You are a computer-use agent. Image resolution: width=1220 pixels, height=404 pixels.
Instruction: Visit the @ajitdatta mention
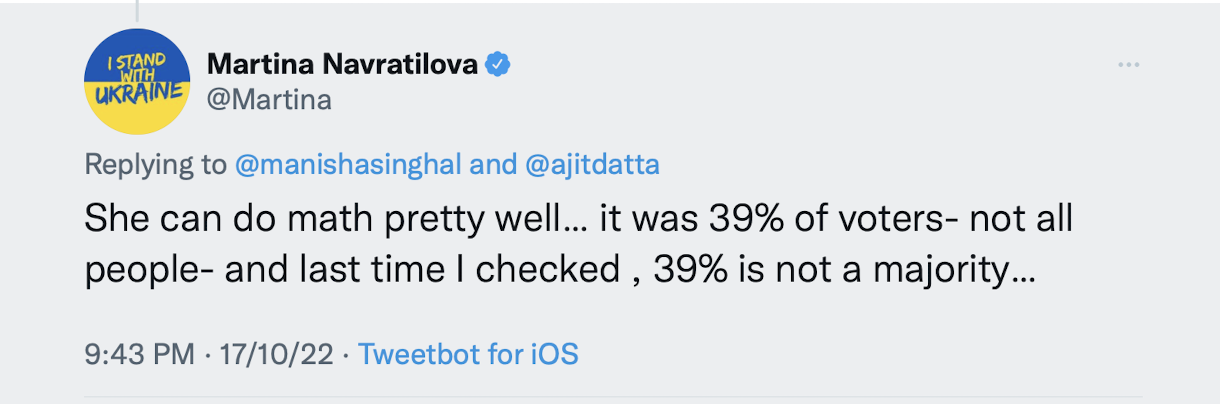coord(592,165)
